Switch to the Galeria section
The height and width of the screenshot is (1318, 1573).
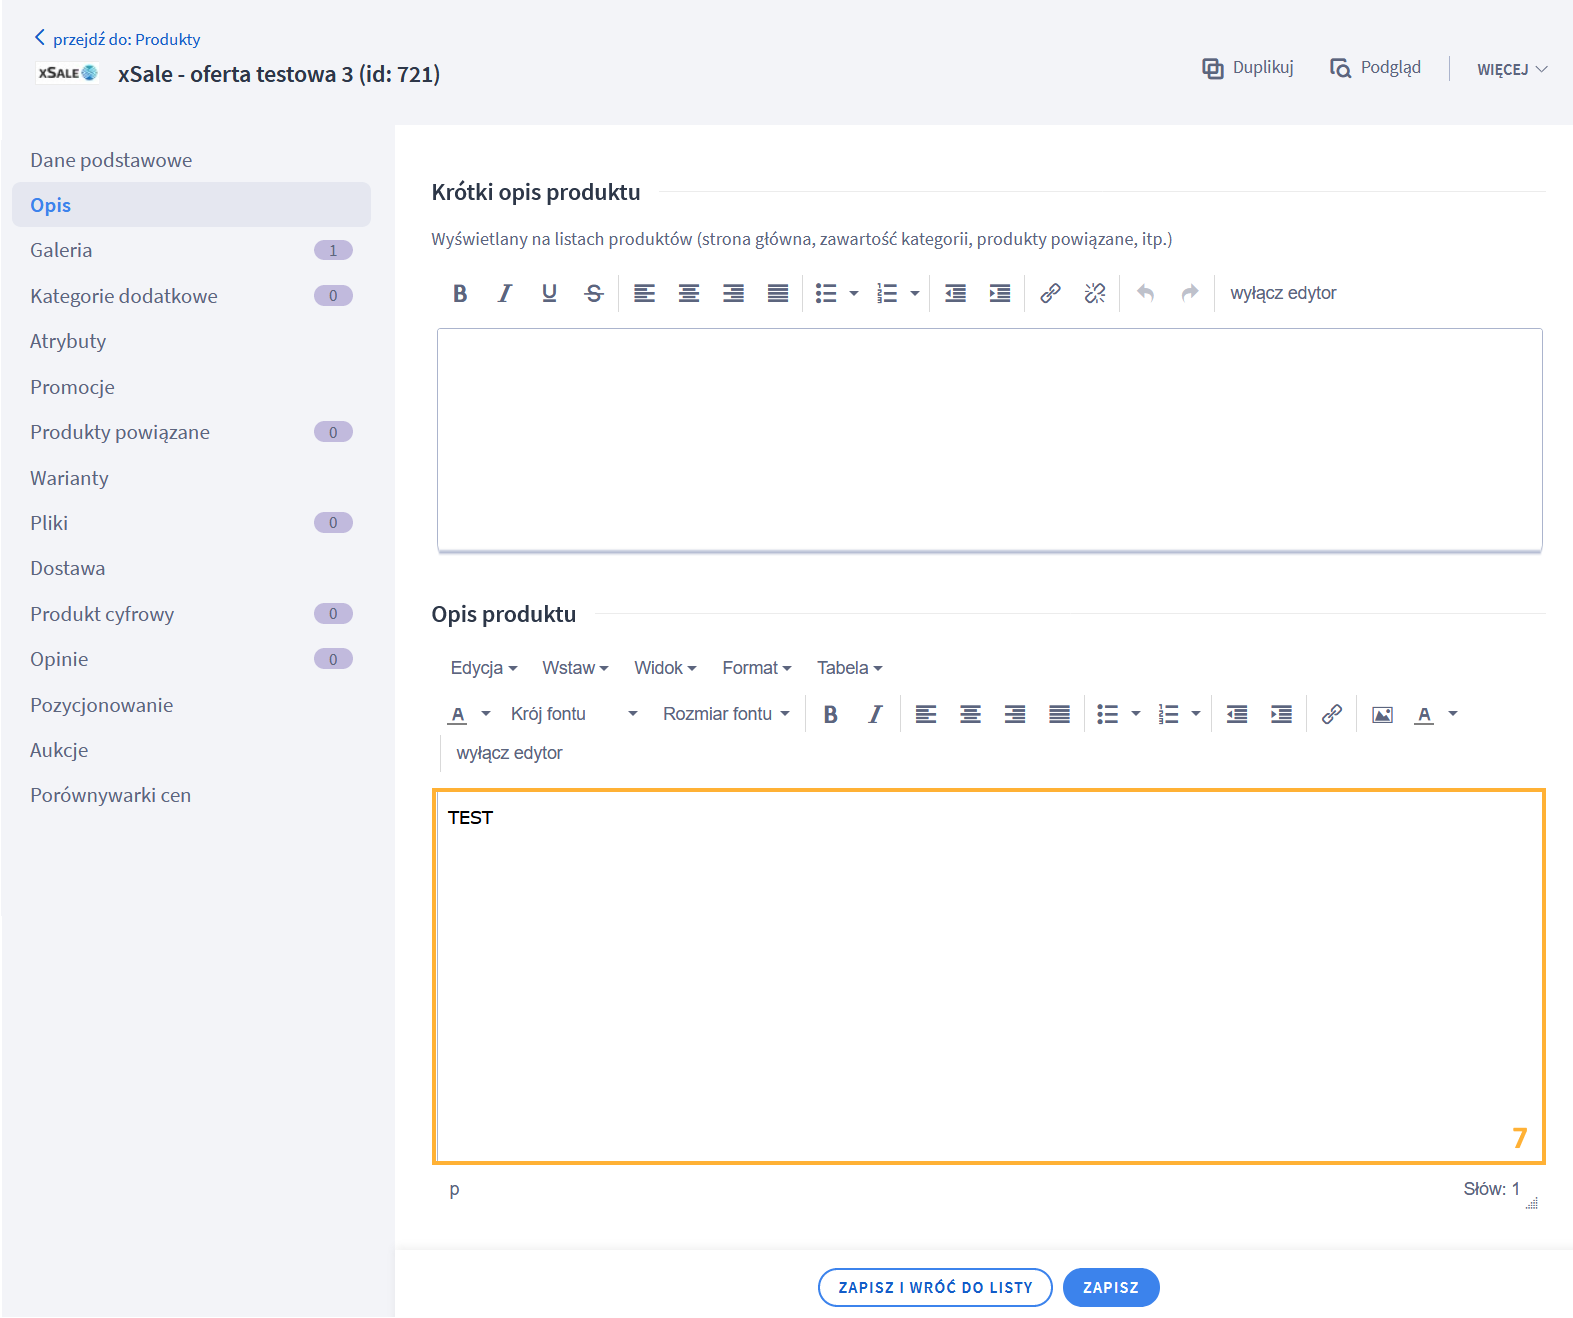[x=61, y=250]
